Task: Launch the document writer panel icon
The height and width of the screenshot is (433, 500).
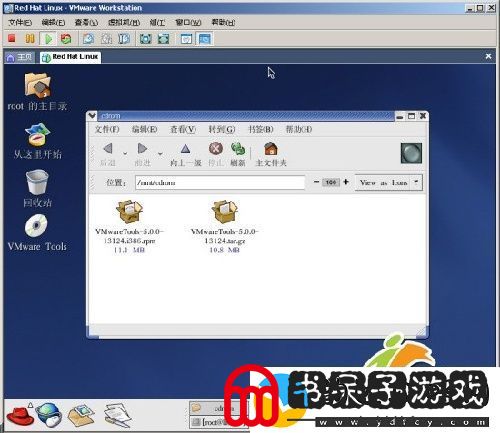Action: [118, 415]
